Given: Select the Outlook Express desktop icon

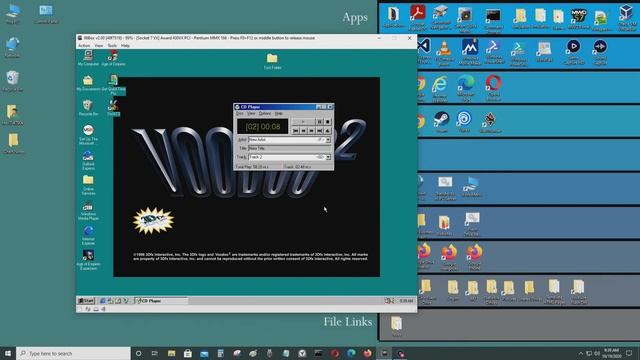Looking at the screenshot, I should pyautogui.click(x=88, y=160).
